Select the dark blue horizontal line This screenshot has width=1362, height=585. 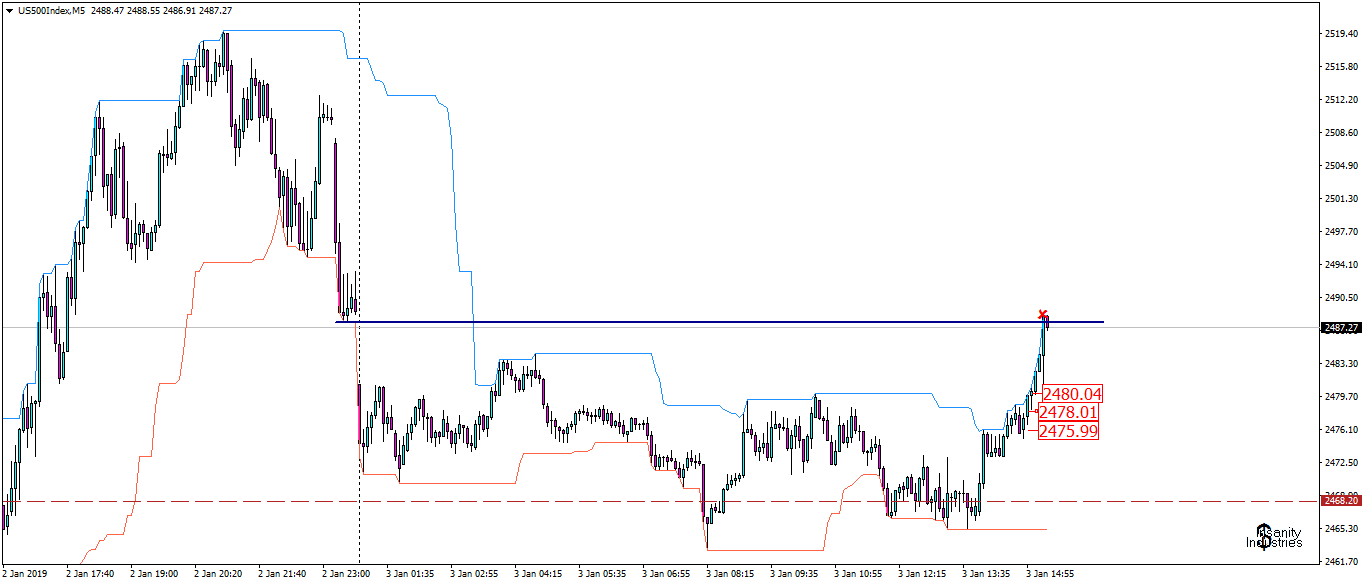720,322
